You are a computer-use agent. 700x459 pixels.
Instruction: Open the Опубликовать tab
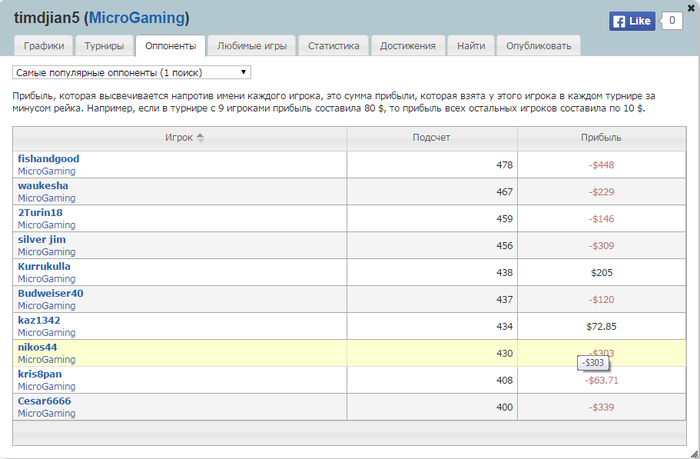pyautogui.click(x=538, y=46)
